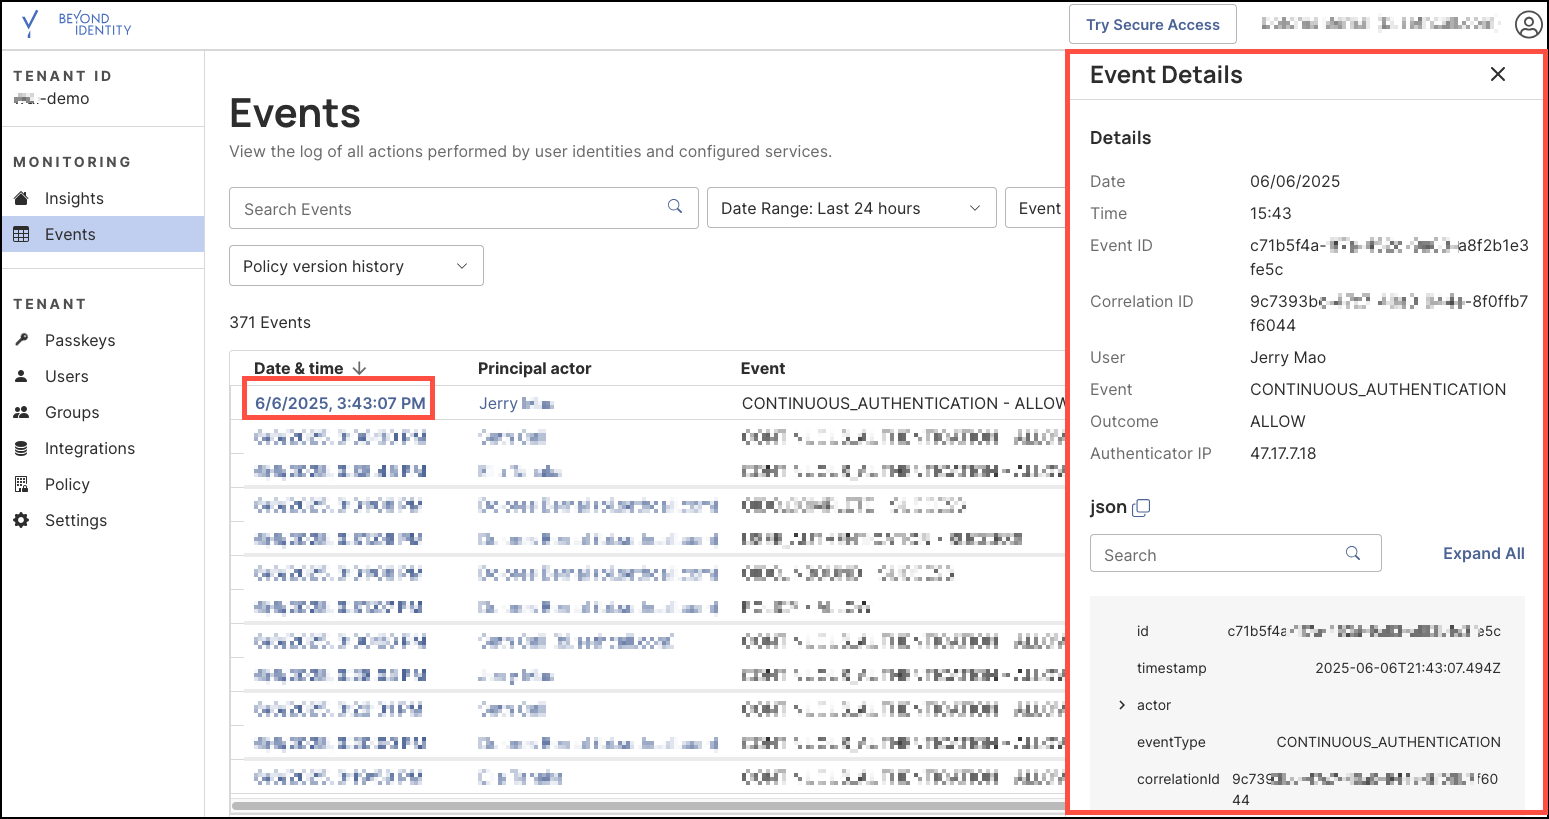Click the magnifier icon in Search Events

tap(675, 207)
